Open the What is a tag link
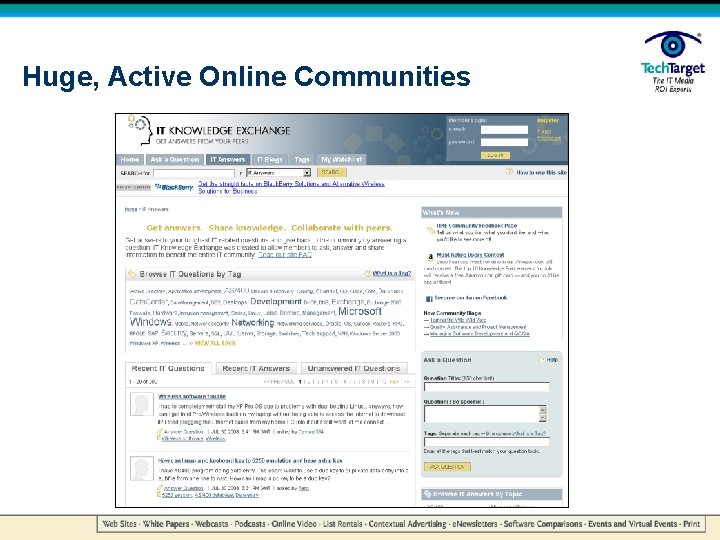Image resolution: width=720 pixels, height=540 pixels. (x=392, y=273)
